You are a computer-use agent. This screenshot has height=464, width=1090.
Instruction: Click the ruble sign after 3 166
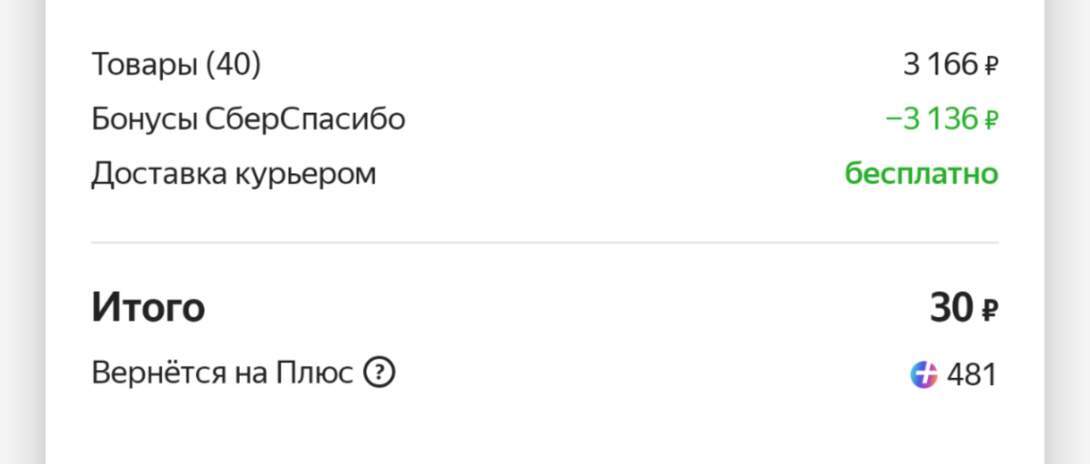point(991,66)
